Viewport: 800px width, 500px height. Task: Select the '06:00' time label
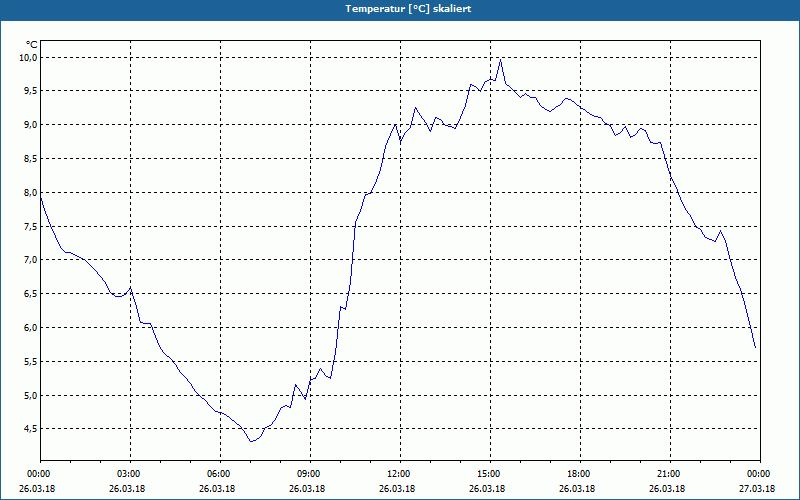[x=220, y=474]
